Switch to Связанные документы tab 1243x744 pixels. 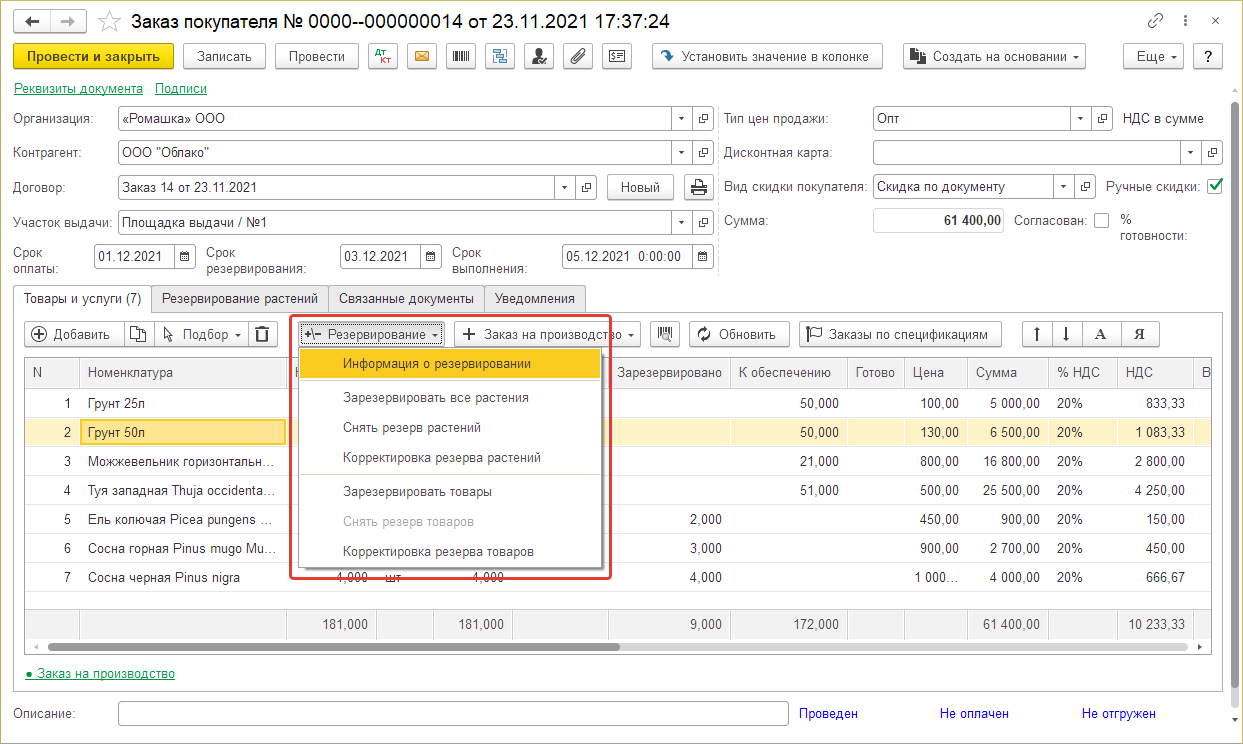pyautogui.click(x=406, y=298)
